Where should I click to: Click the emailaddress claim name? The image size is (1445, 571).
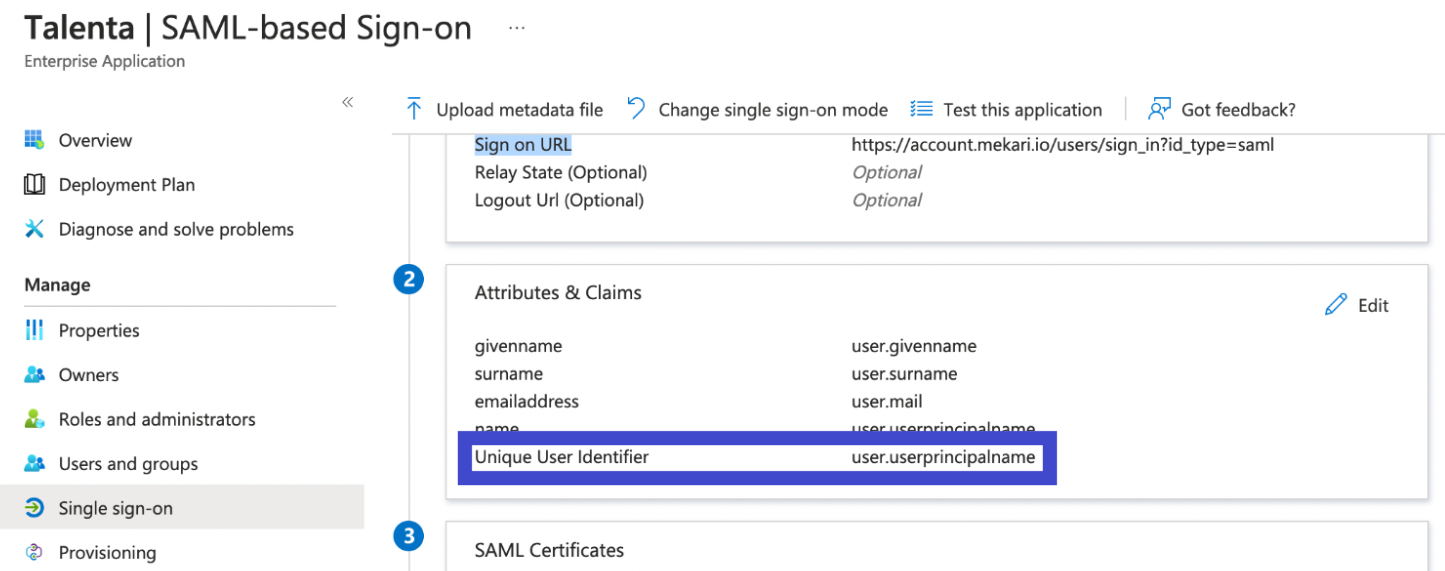point(527,401)
